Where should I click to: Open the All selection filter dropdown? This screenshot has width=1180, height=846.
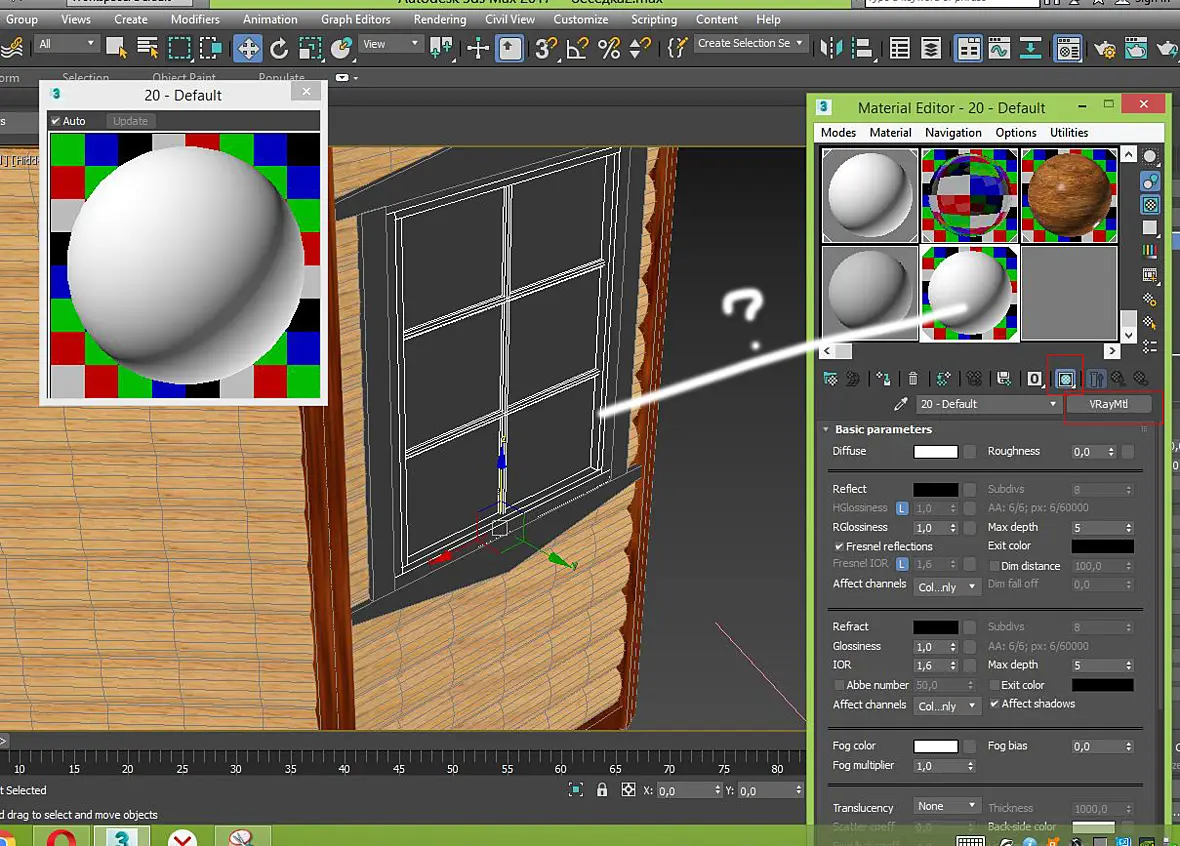pyautogui.click(x=67, y=44)
